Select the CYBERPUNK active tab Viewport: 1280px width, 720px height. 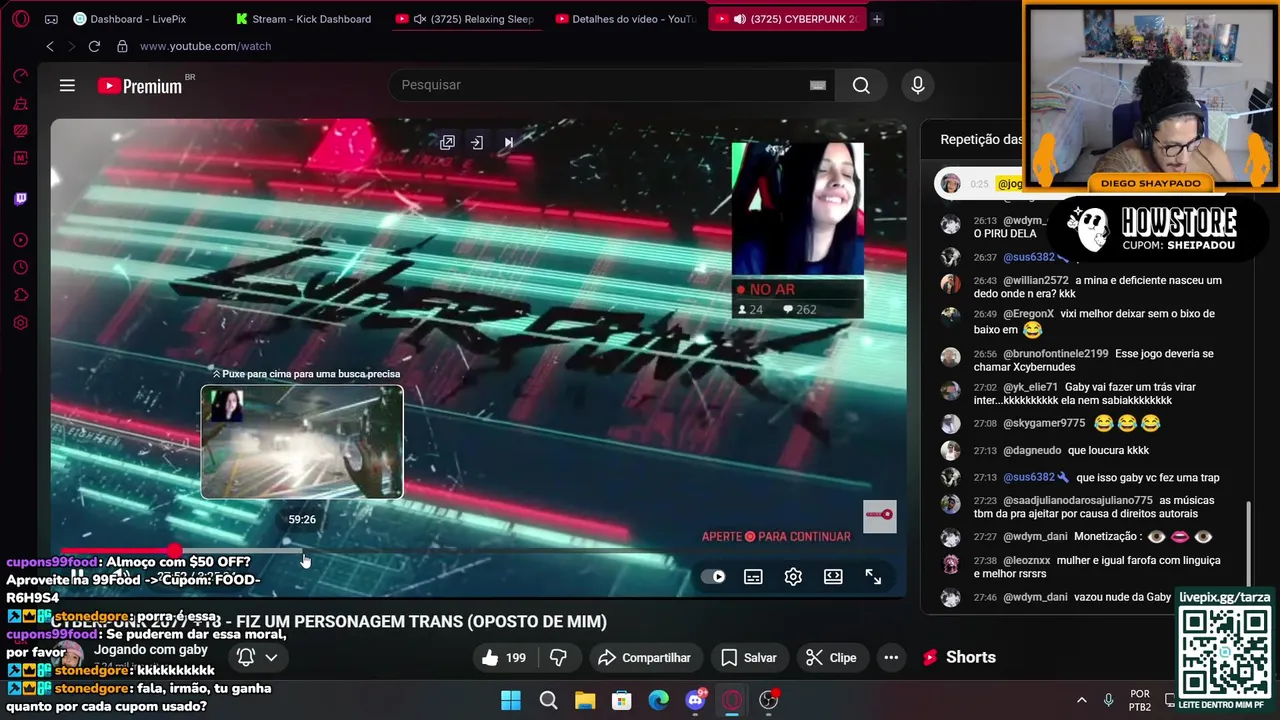click(786, 19)
